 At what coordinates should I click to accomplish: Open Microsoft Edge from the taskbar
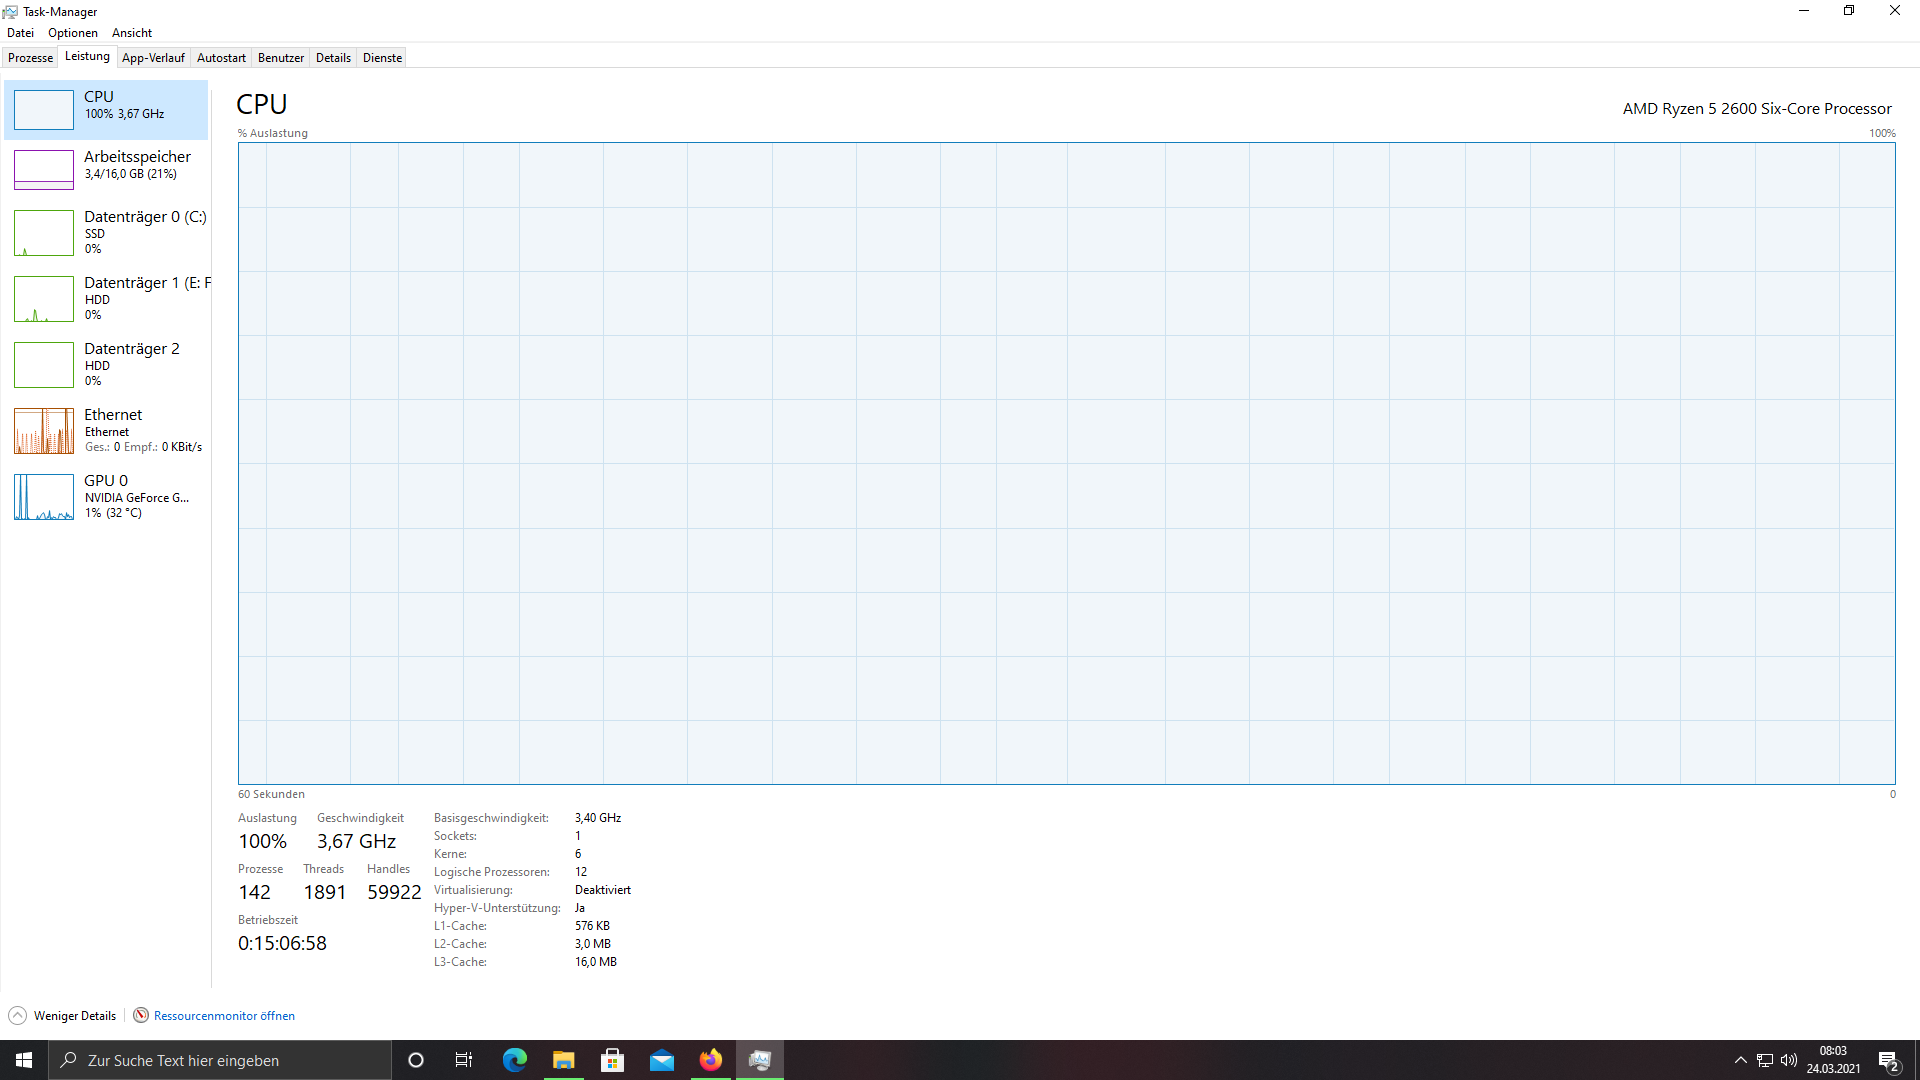point(514,1060)
